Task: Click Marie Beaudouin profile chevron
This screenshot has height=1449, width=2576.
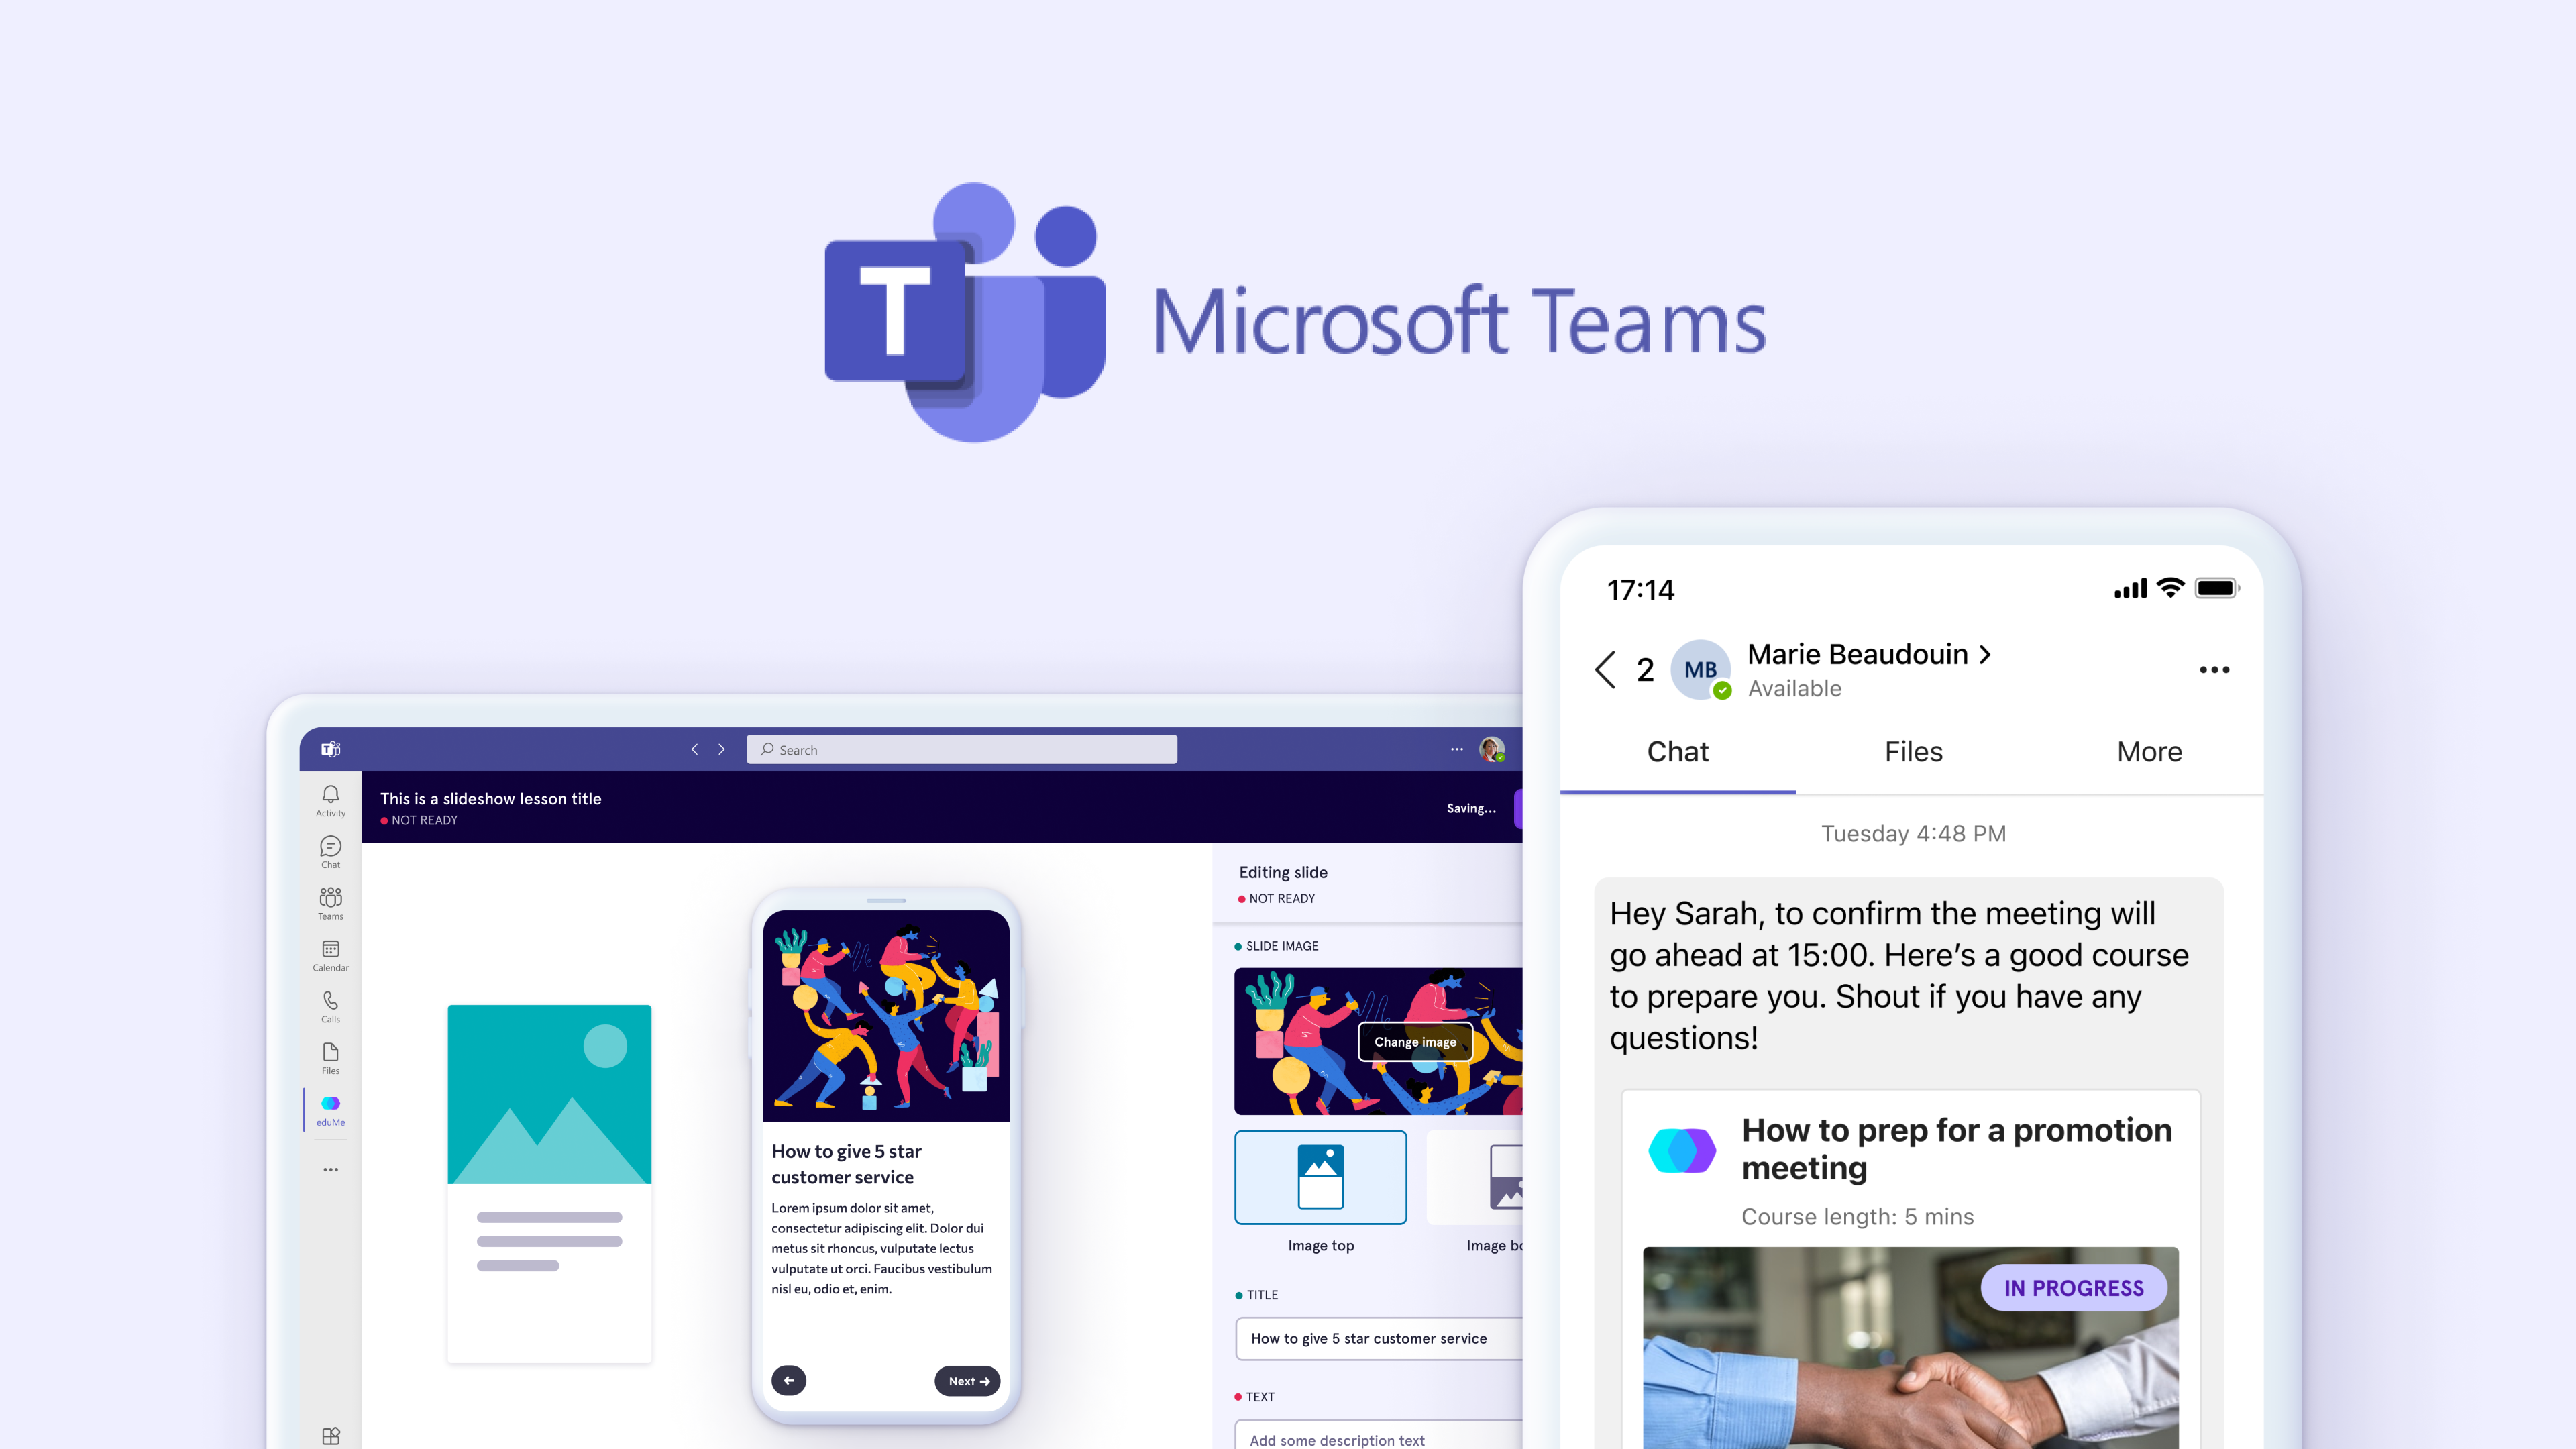Action: [x=1992, y=655]
